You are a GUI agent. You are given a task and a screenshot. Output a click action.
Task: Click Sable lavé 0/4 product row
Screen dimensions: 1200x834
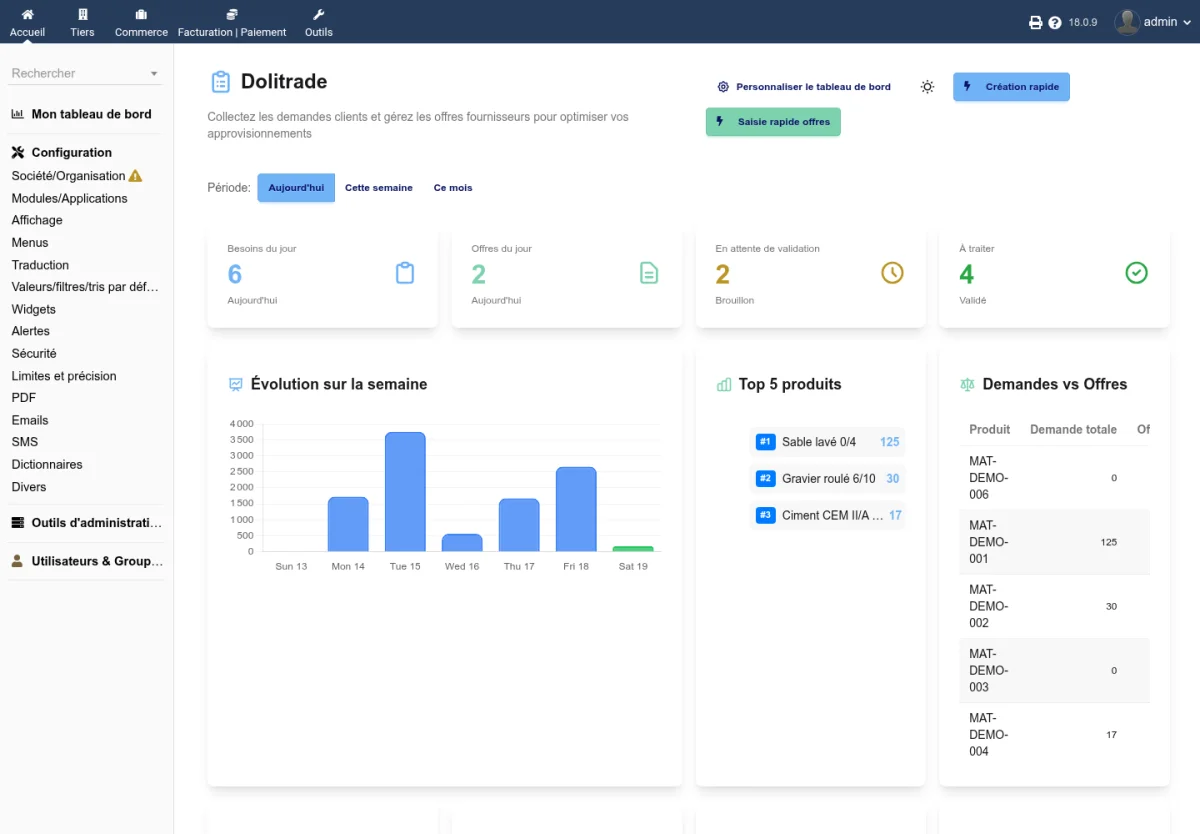[827, 442]
